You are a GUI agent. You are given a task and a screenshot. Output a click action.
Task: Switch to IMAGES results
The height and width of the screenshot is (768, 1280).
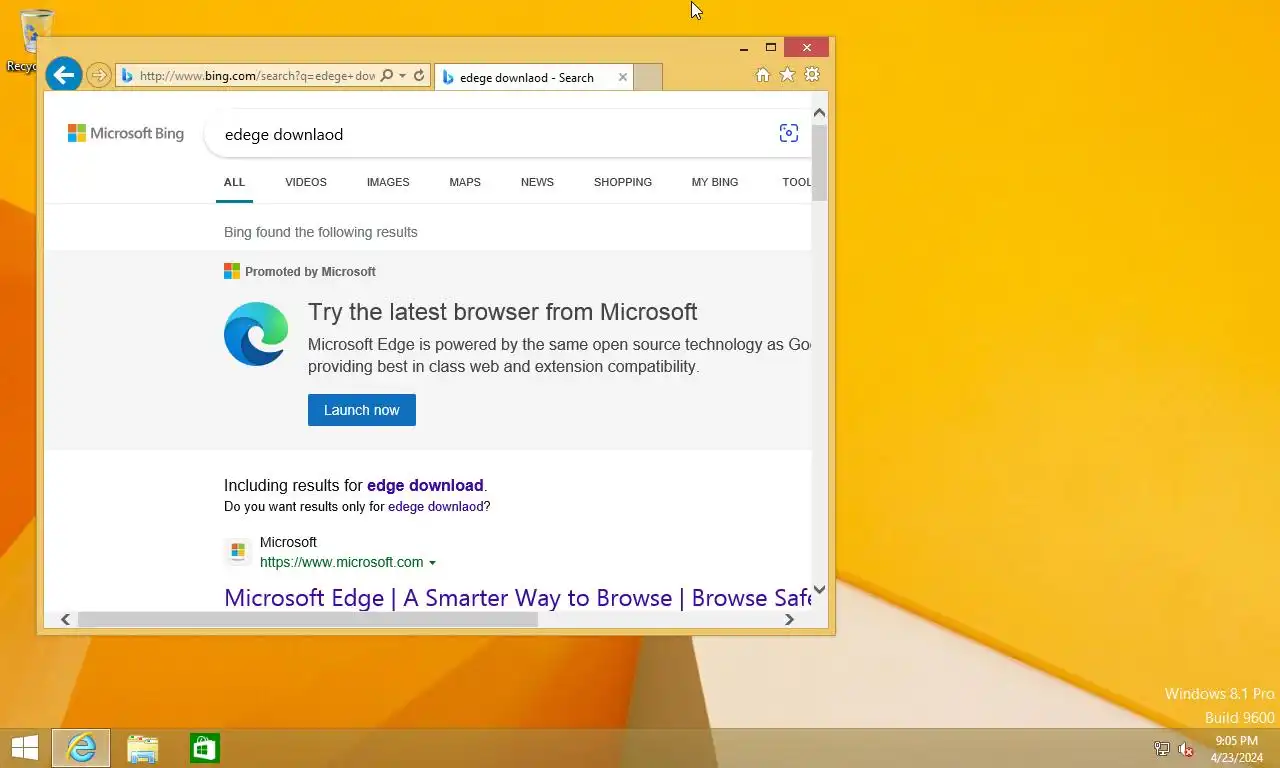[388, 182]
